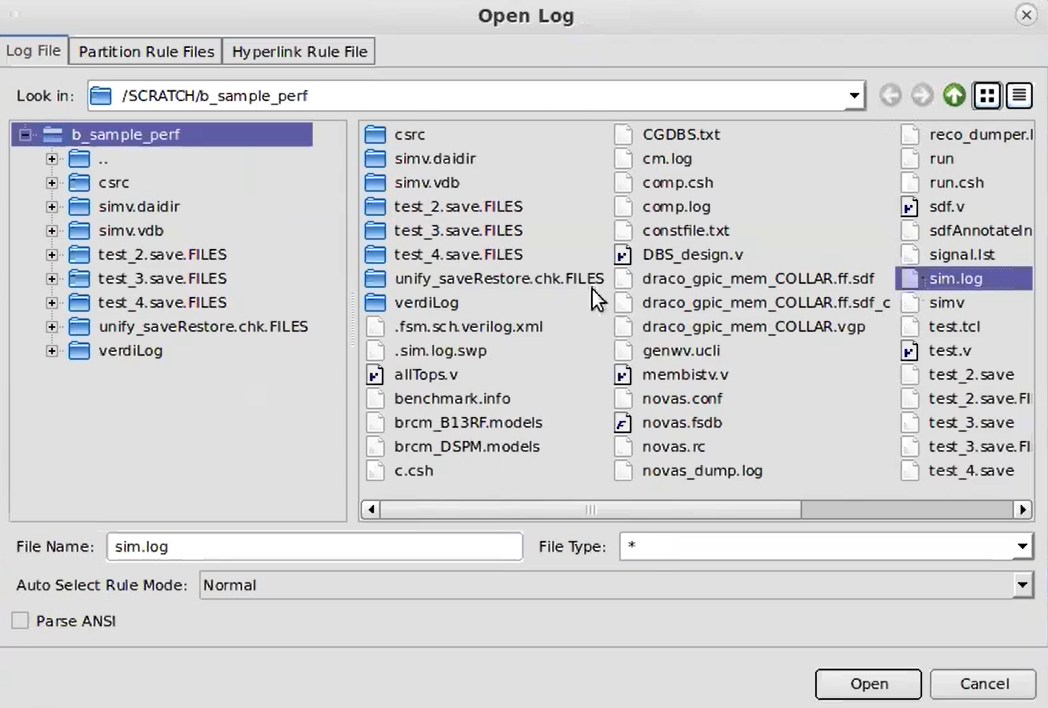Collapse the b_sample_perf tree node
Screen dimensions: 1048x708
coord(25,135)
